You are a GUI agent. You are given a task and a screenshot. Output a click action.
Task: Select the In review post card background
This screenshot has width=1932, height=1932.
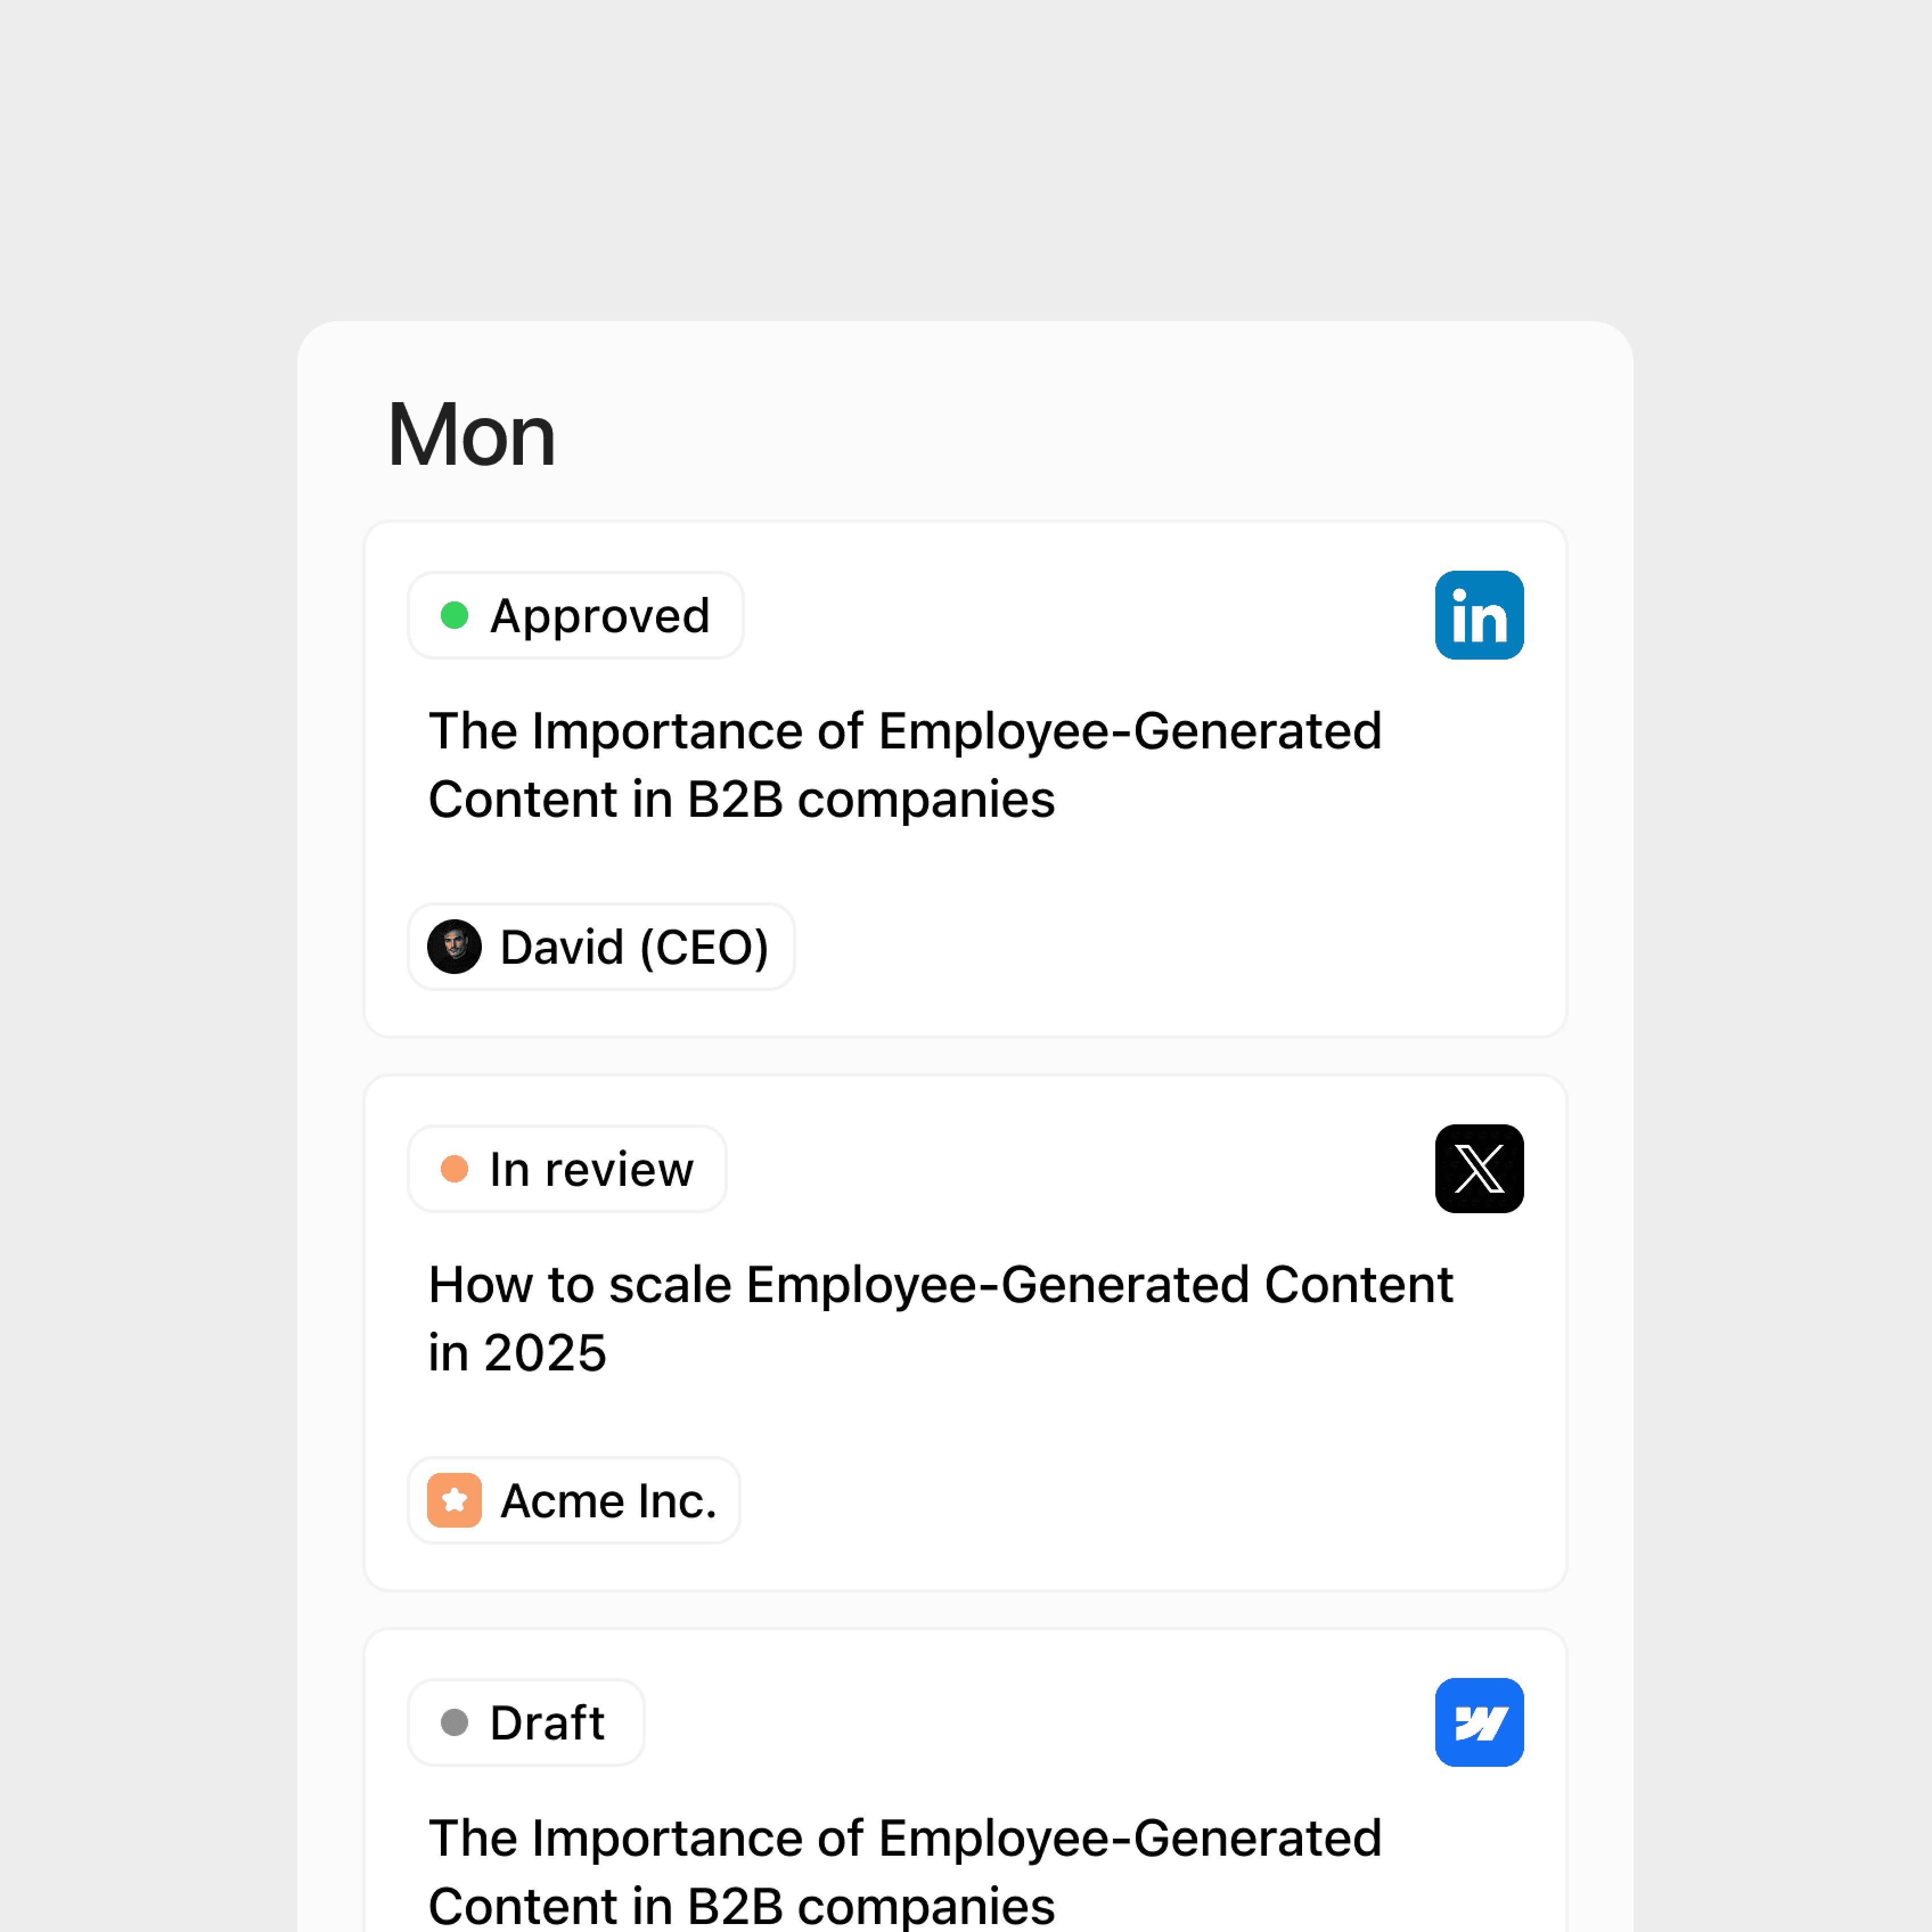pos(965,1333)
